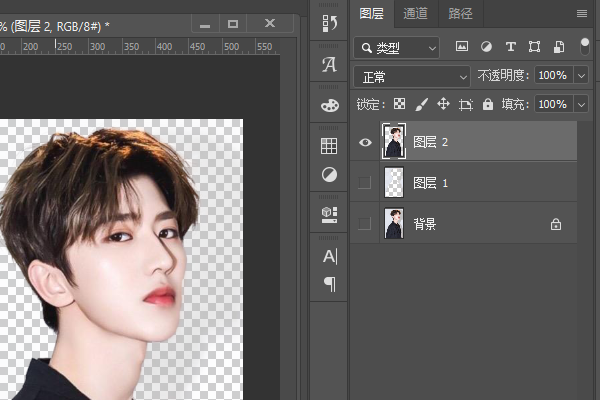600x400 pixels.
Task: Open the Adjustments panel icon
Action: [329, 175]
